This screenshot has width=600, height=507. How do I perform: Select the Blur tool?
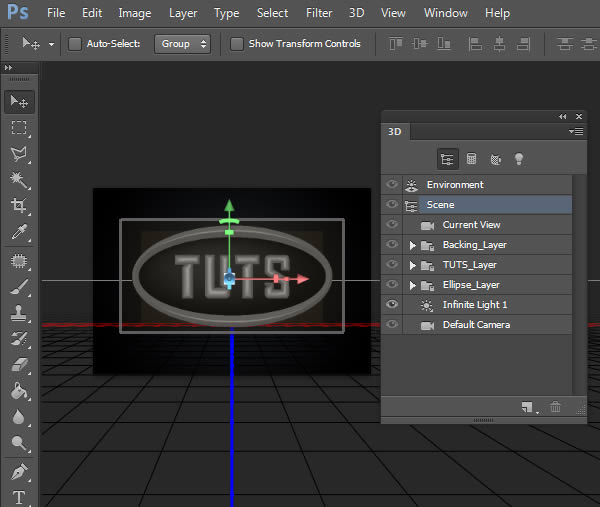(x=19, y=417)
